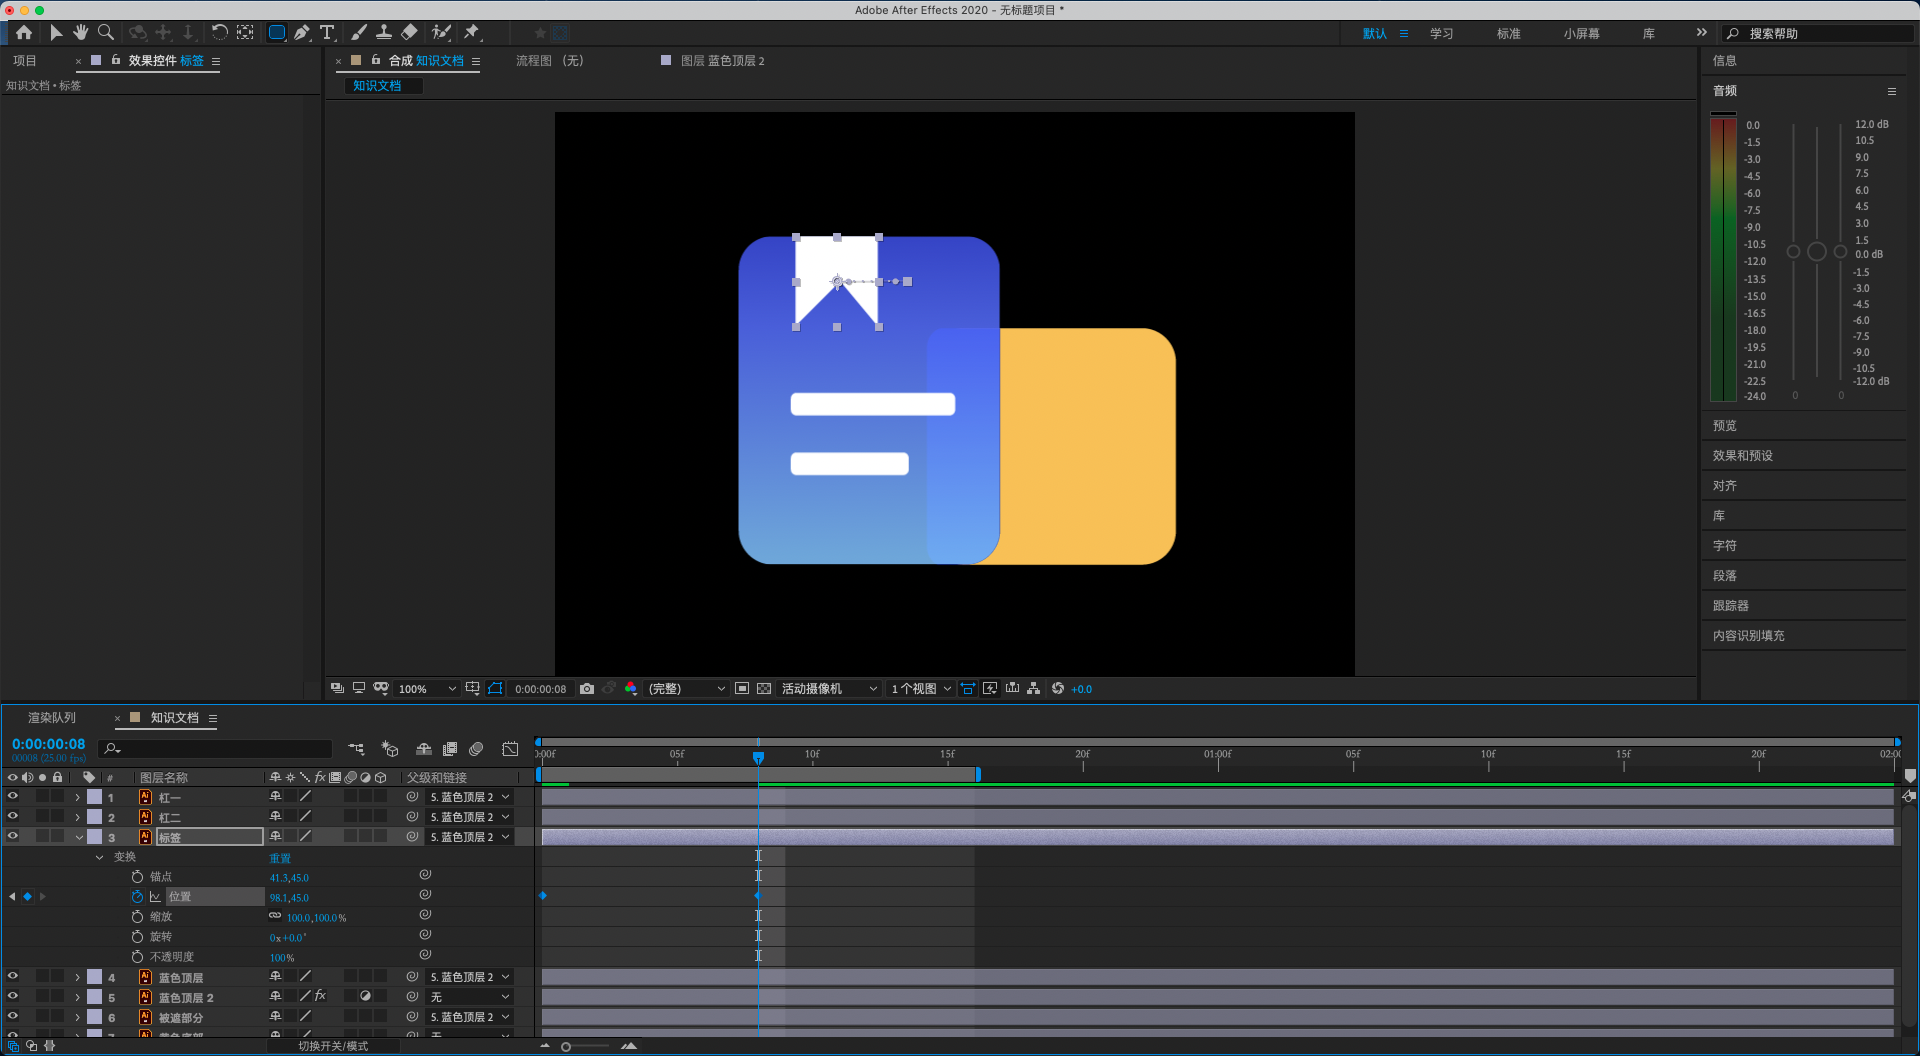The image size is (1920, 1056).
Task: Hide the 杠一 layer with its eye
Action: (13, 797)
